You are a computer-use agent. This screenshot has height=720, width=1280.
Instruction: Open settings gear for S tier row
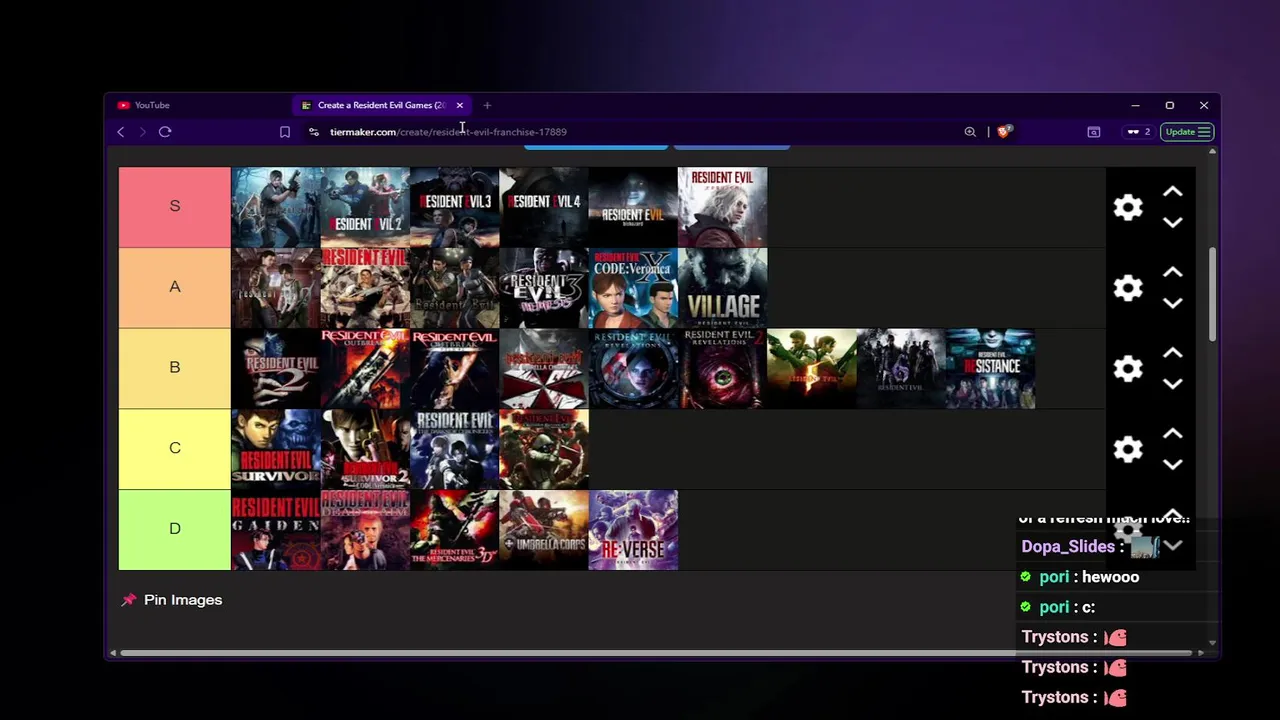coord(1128,207)
